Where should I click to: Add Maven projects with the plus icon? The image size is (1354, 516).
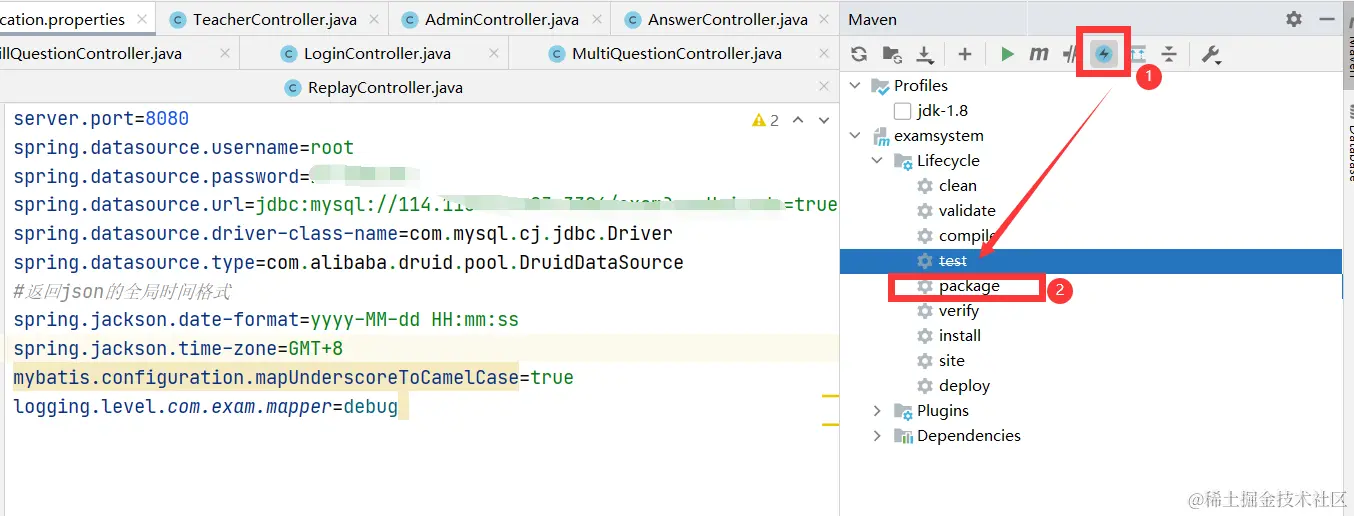point(964,54)
